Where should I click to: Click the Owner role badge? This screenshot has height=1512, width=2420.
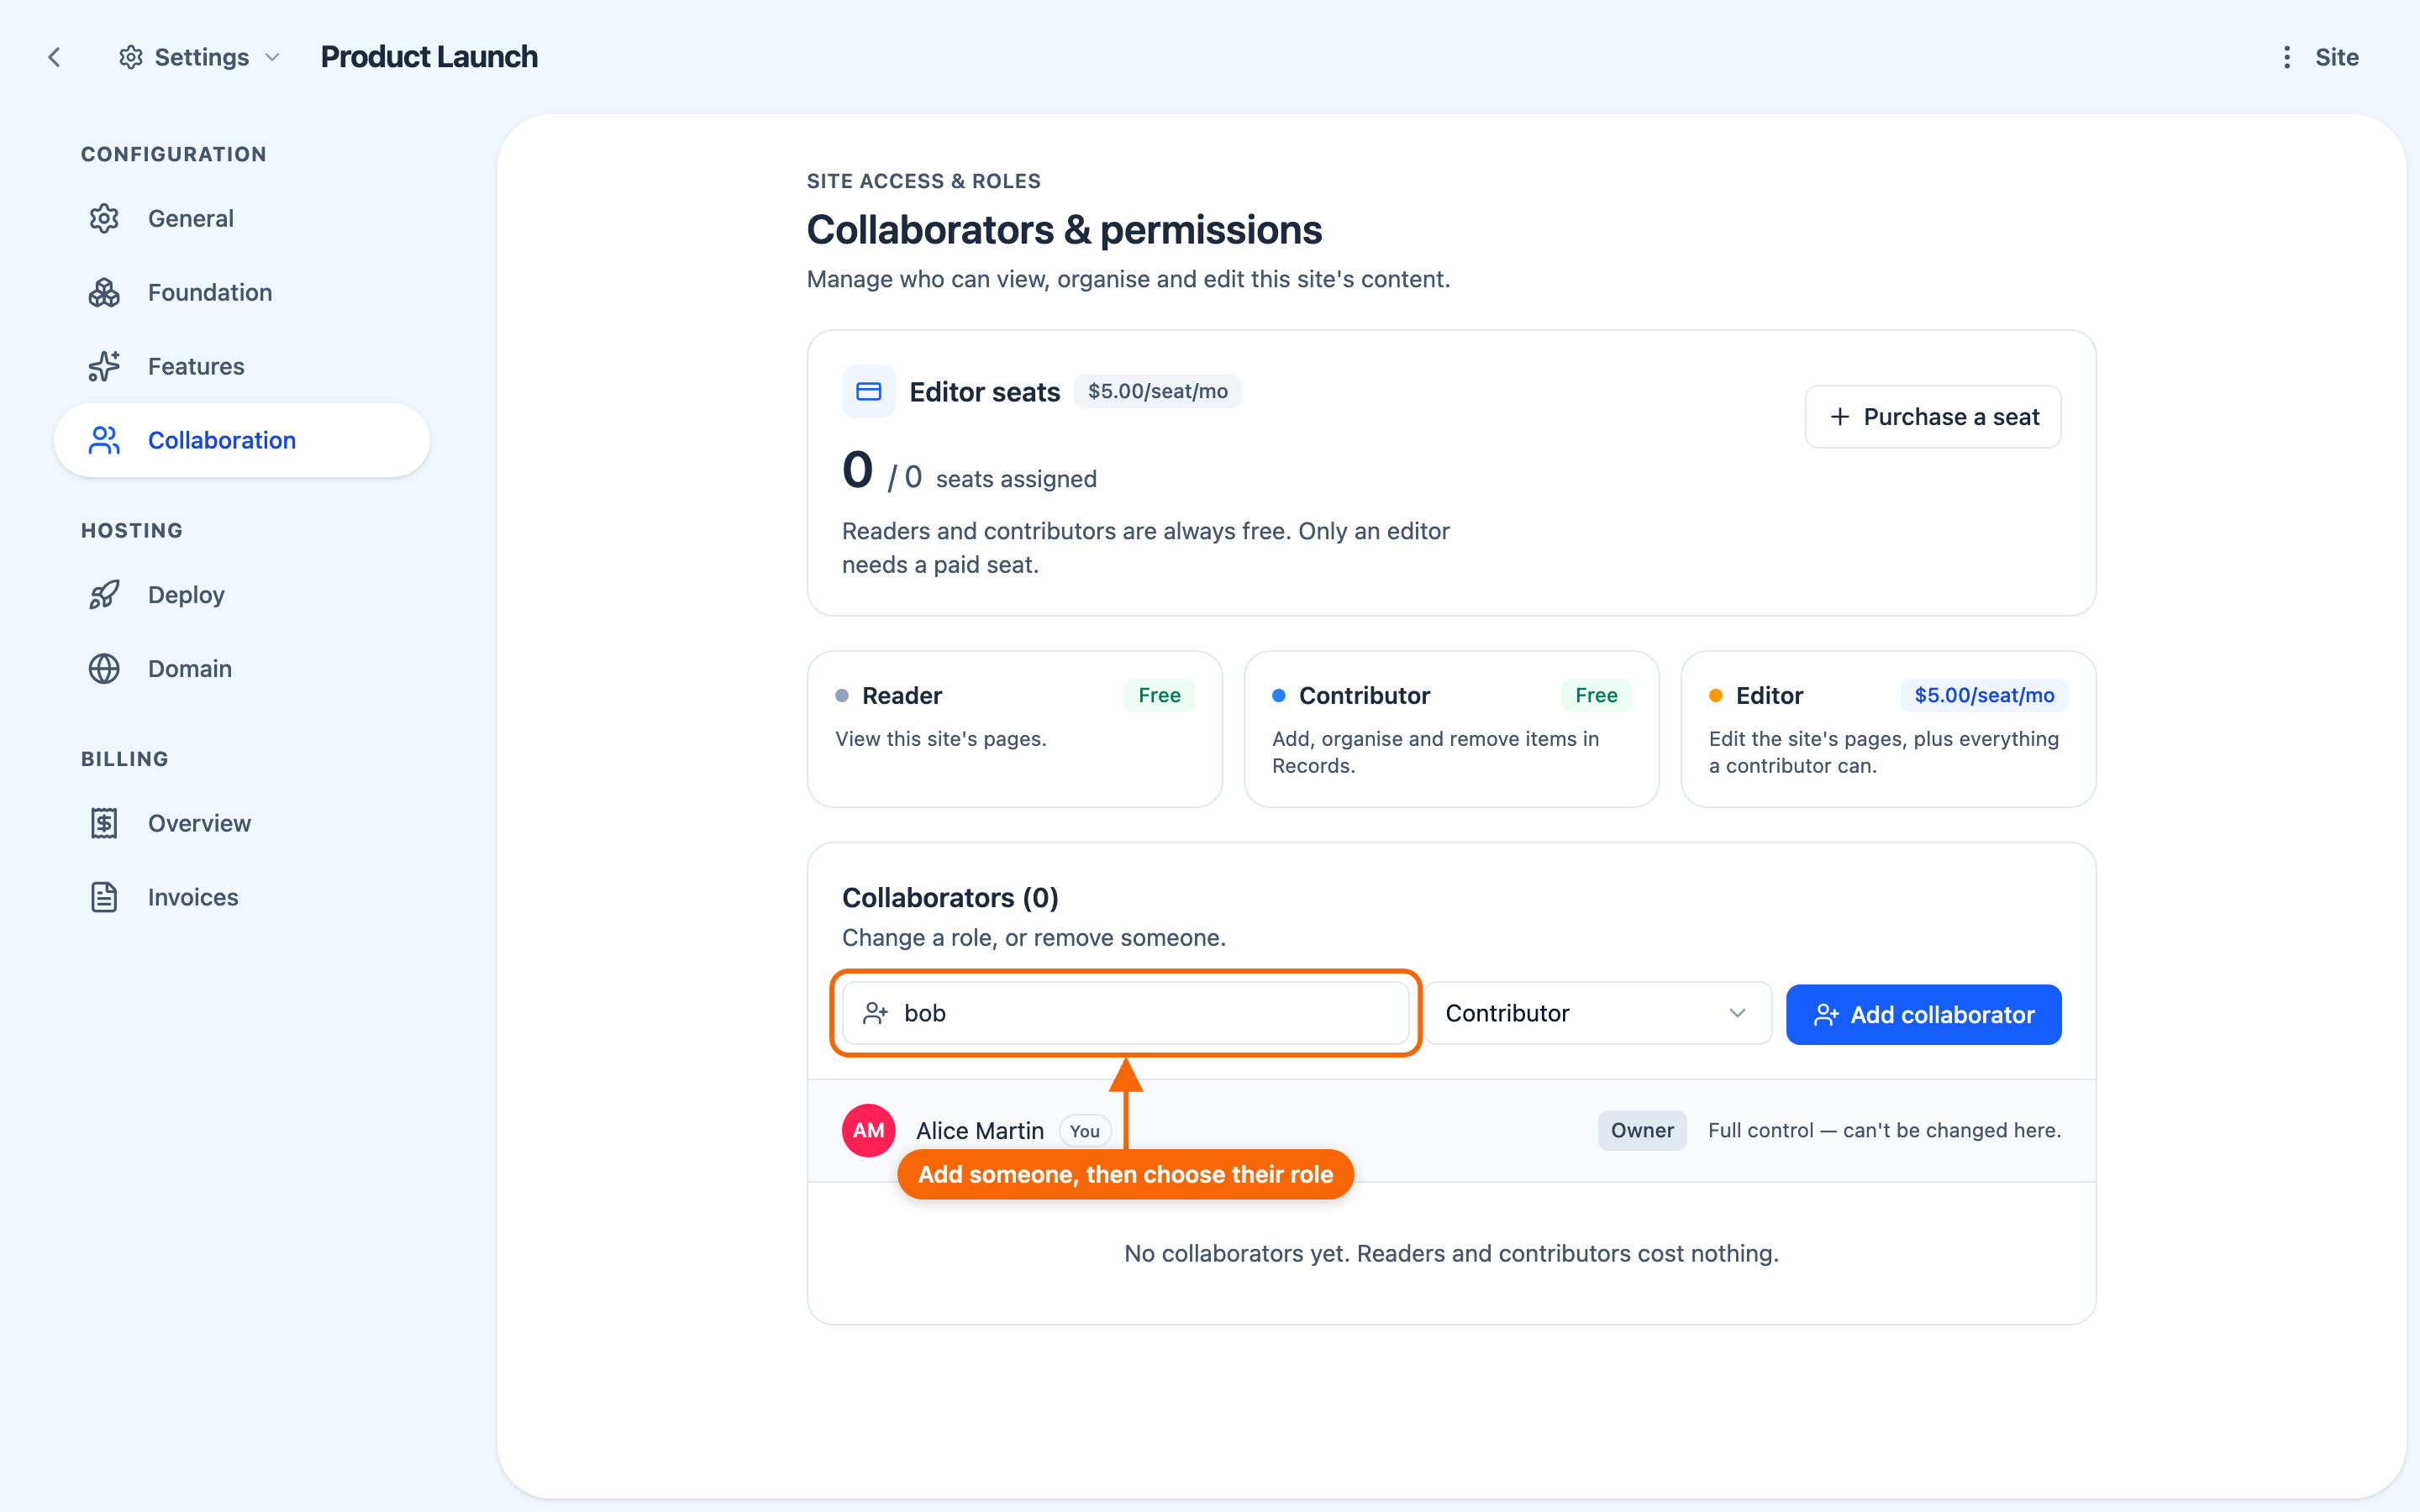point(1641,1130)
